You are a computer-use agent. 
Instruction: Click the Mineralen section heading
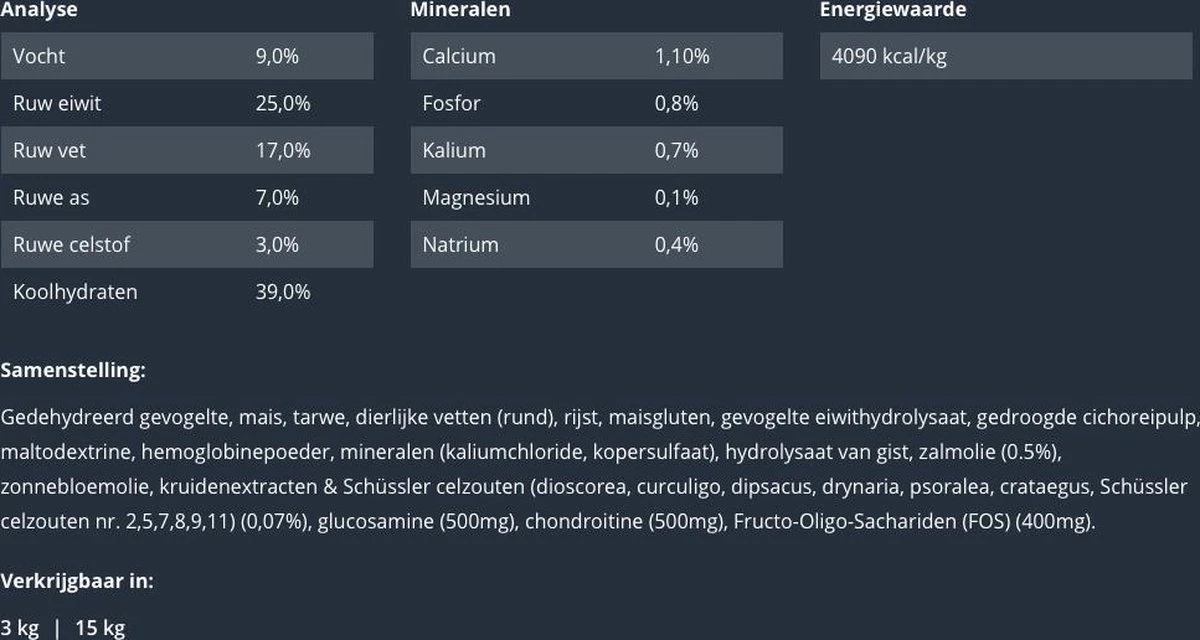pyautogui.click(x=460, y=10)
